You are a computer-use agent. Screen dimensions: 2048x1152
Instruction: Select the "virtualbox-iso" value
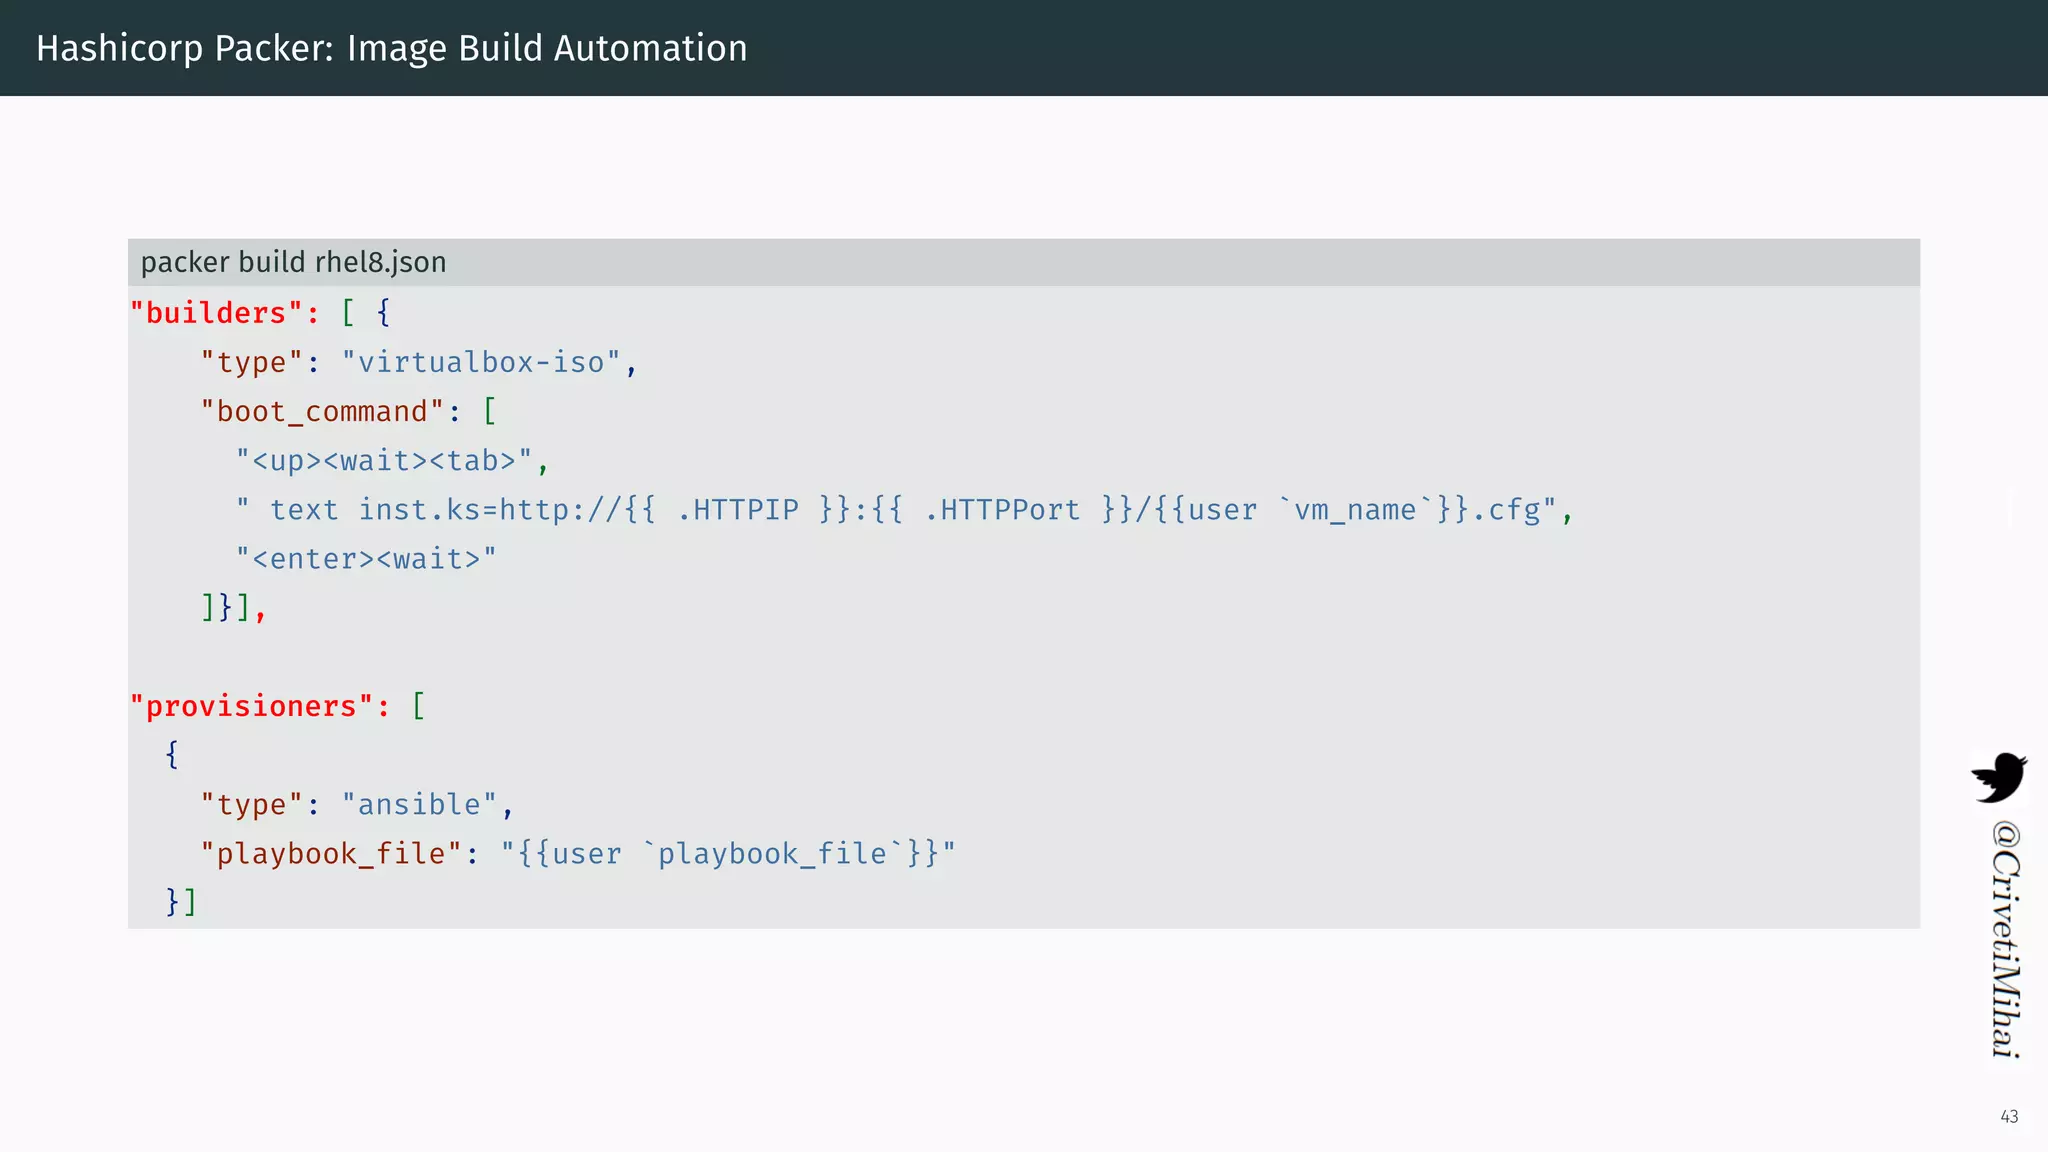tap(481, 362)
